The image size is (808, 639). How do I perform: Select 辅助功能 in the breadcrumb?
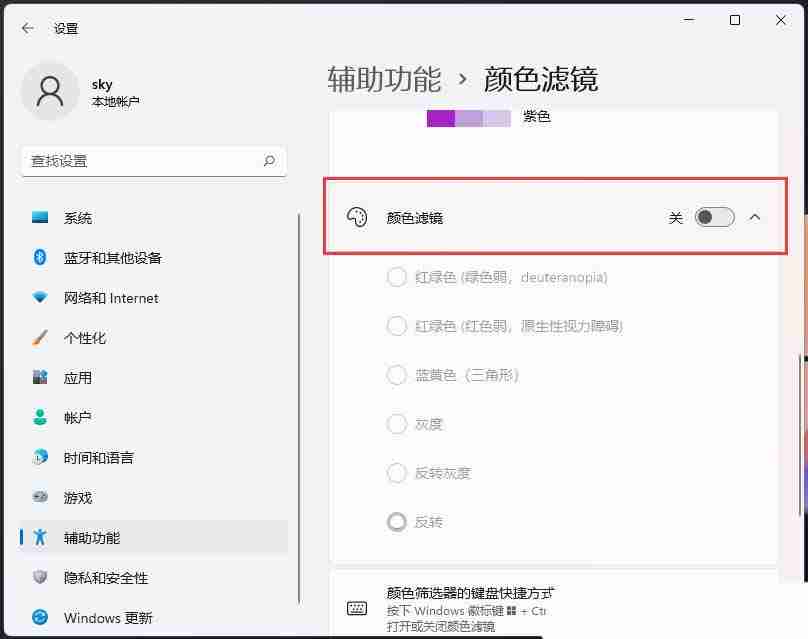[x=384, y=79]
